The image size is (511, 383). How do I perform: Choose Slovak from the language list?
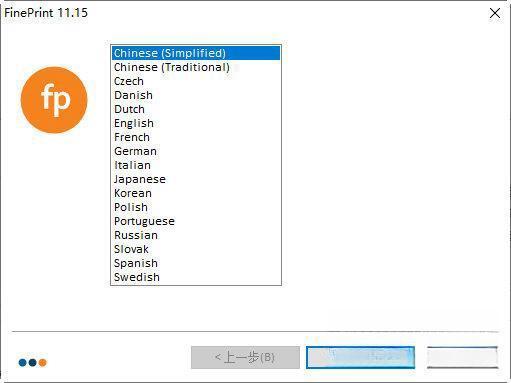tap(196, 249)
